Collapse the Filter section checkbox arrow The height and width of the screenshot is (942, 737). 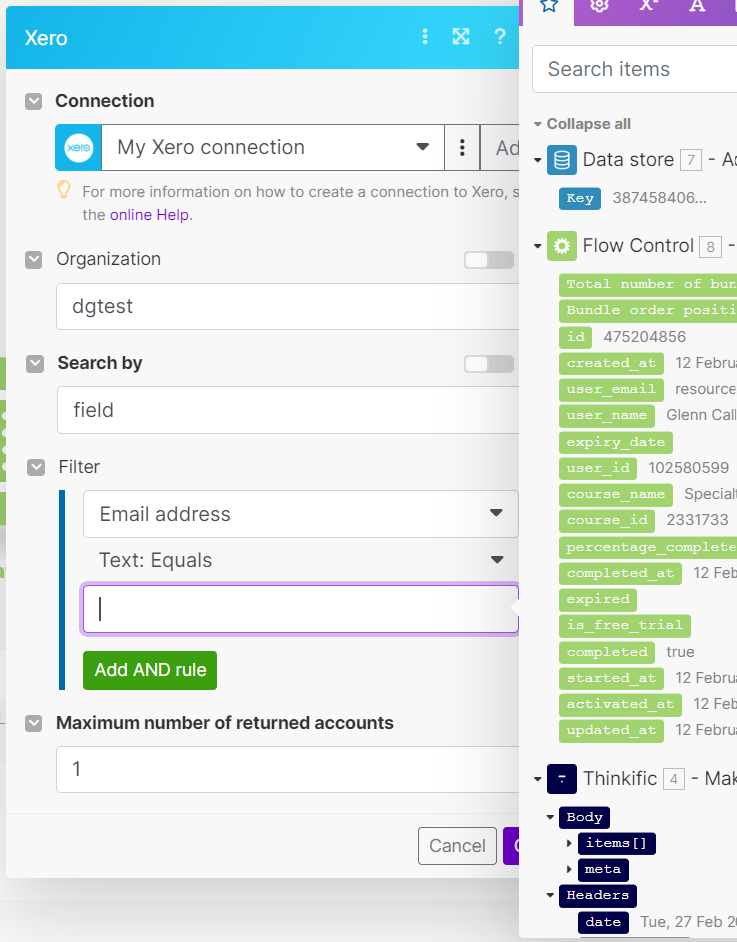point(36,467)
